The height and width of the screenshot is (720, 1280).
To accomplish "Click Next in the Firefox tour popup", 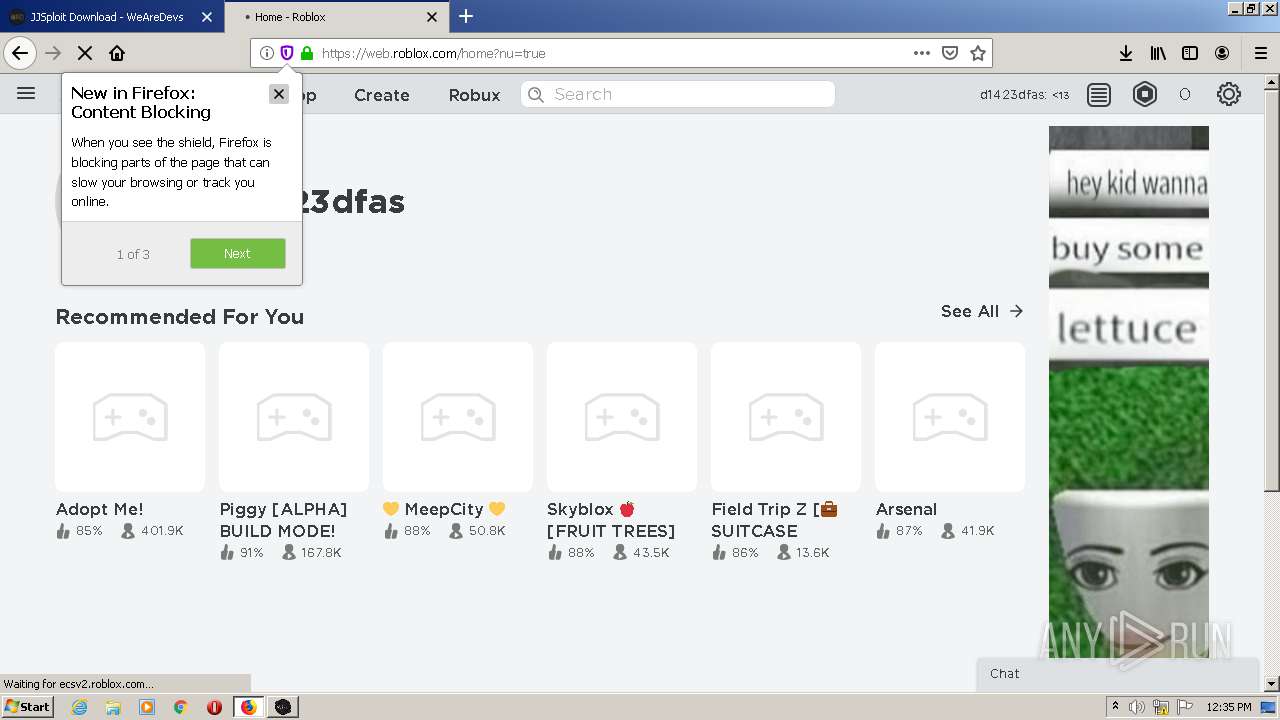I will point(238,253).
